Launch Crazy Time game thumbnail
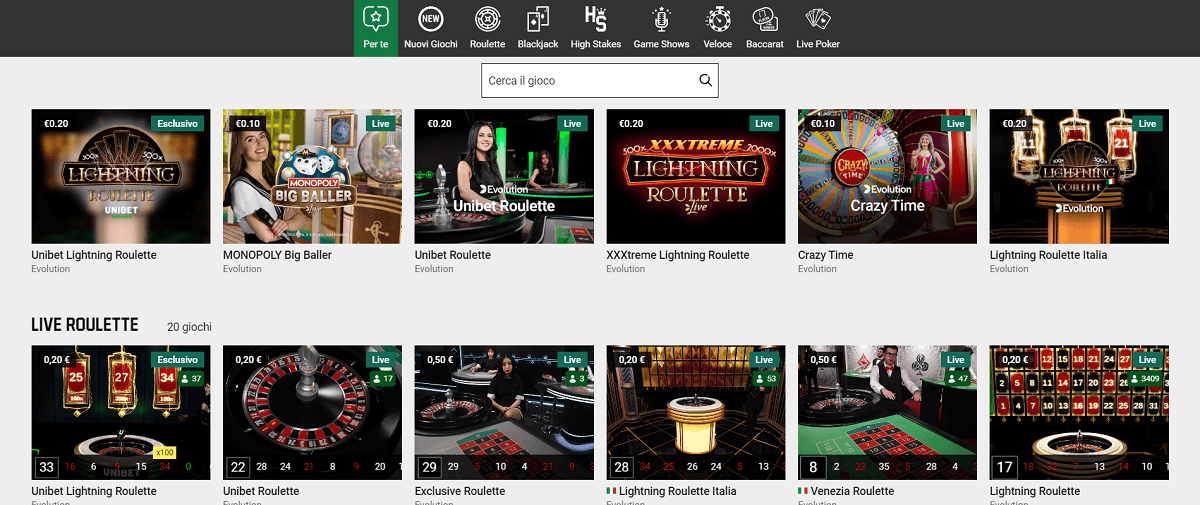Viewport: 1200px width, 505px height. [887, 176]
